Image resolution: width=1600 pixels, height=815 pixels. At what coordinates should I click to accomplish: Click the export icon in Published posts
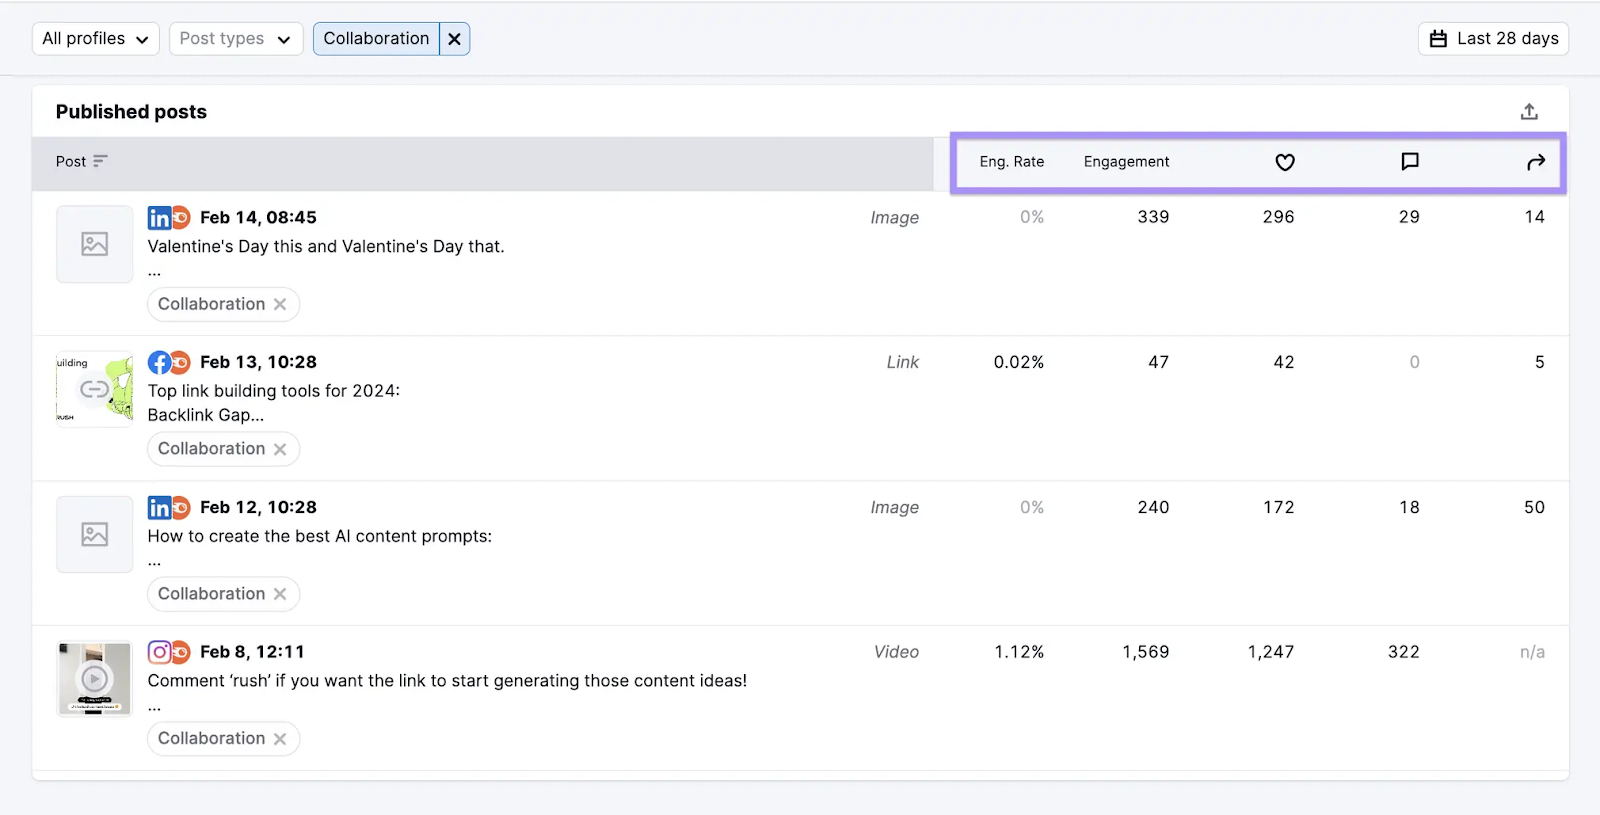click(x=1529, y=112)
